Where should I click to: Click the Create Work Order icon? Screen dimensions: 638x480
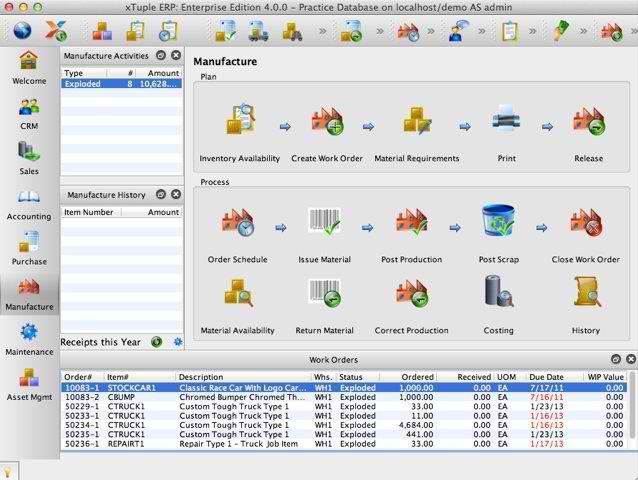(x=327, y=121)
